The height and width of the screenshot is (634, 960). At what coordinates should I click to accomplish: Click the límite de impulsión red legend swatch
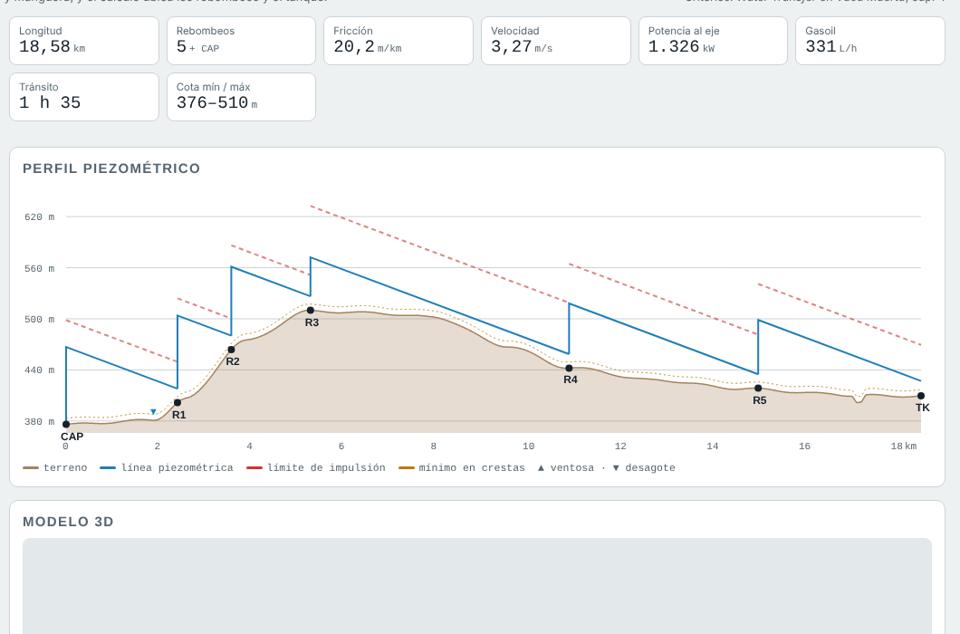coord(254,468)
